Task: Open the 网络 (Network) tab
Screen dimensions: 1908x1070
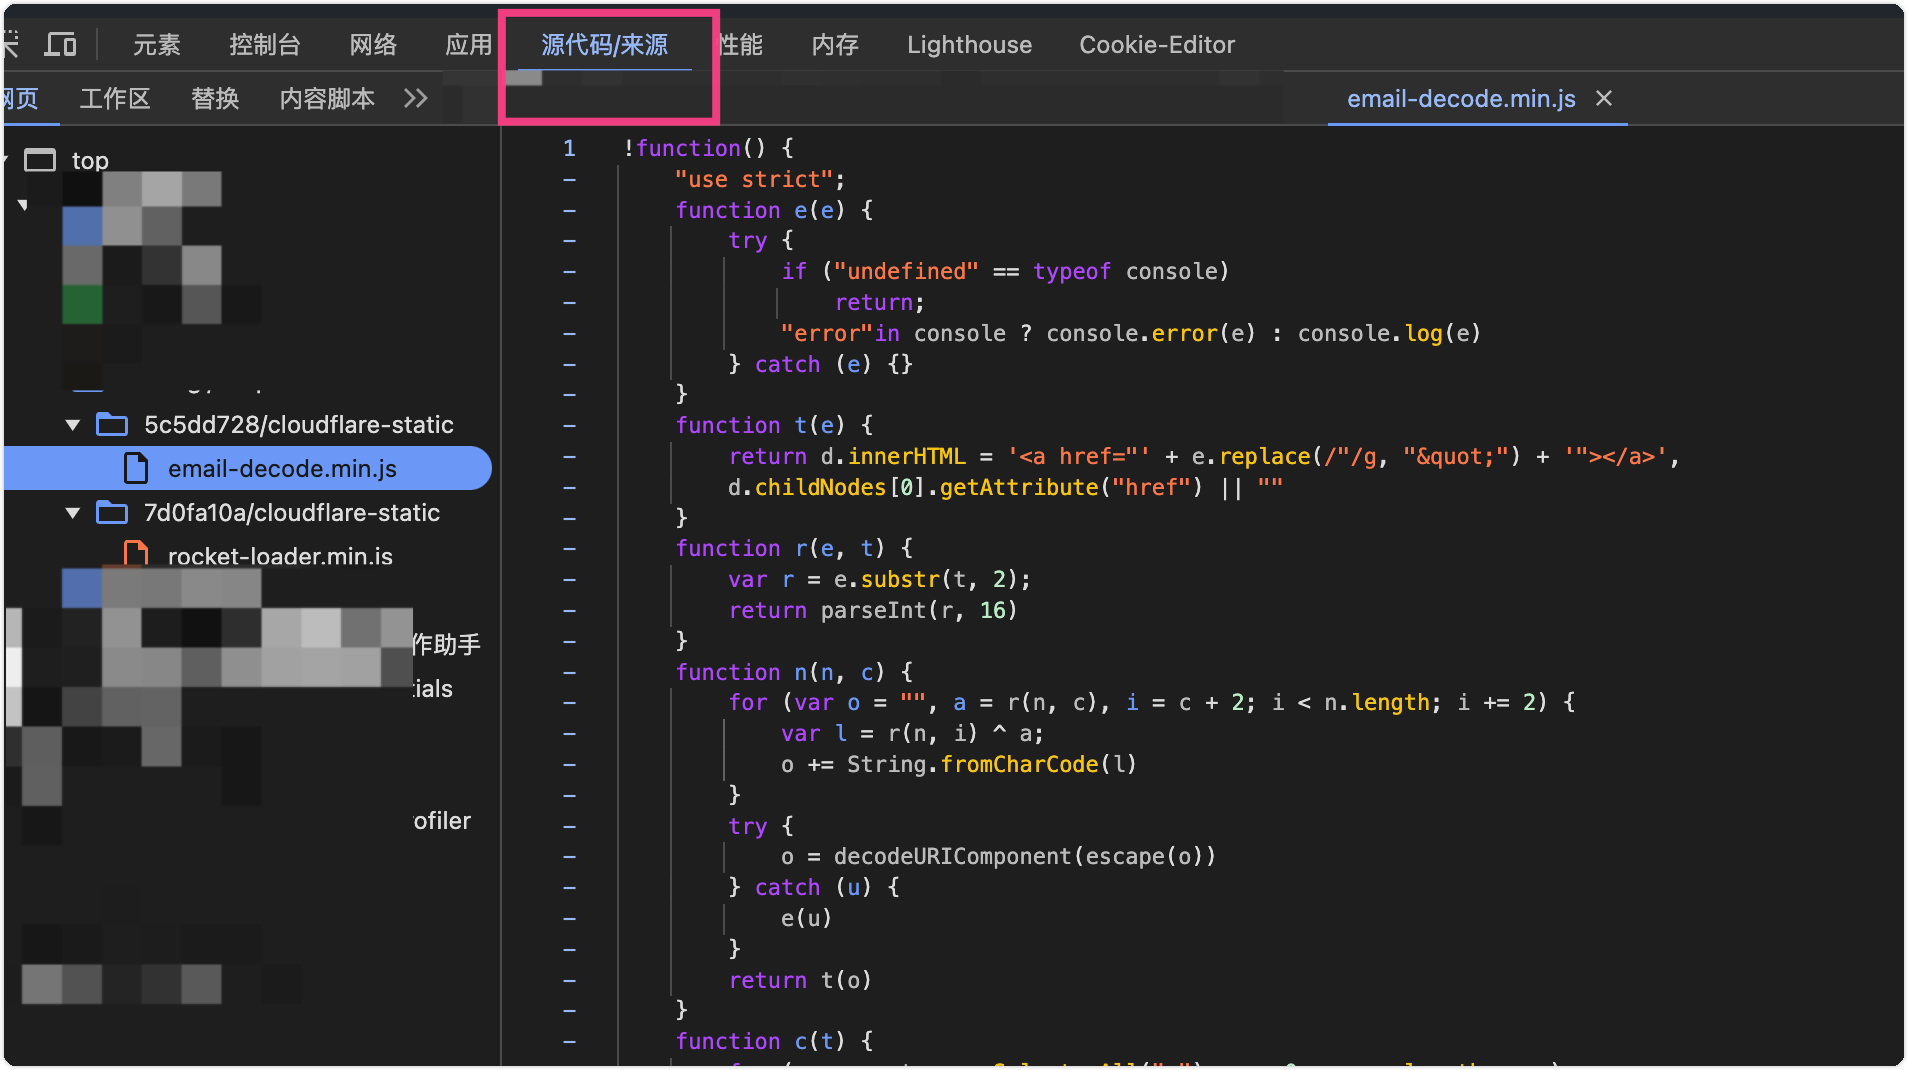Action: (373, 44)
